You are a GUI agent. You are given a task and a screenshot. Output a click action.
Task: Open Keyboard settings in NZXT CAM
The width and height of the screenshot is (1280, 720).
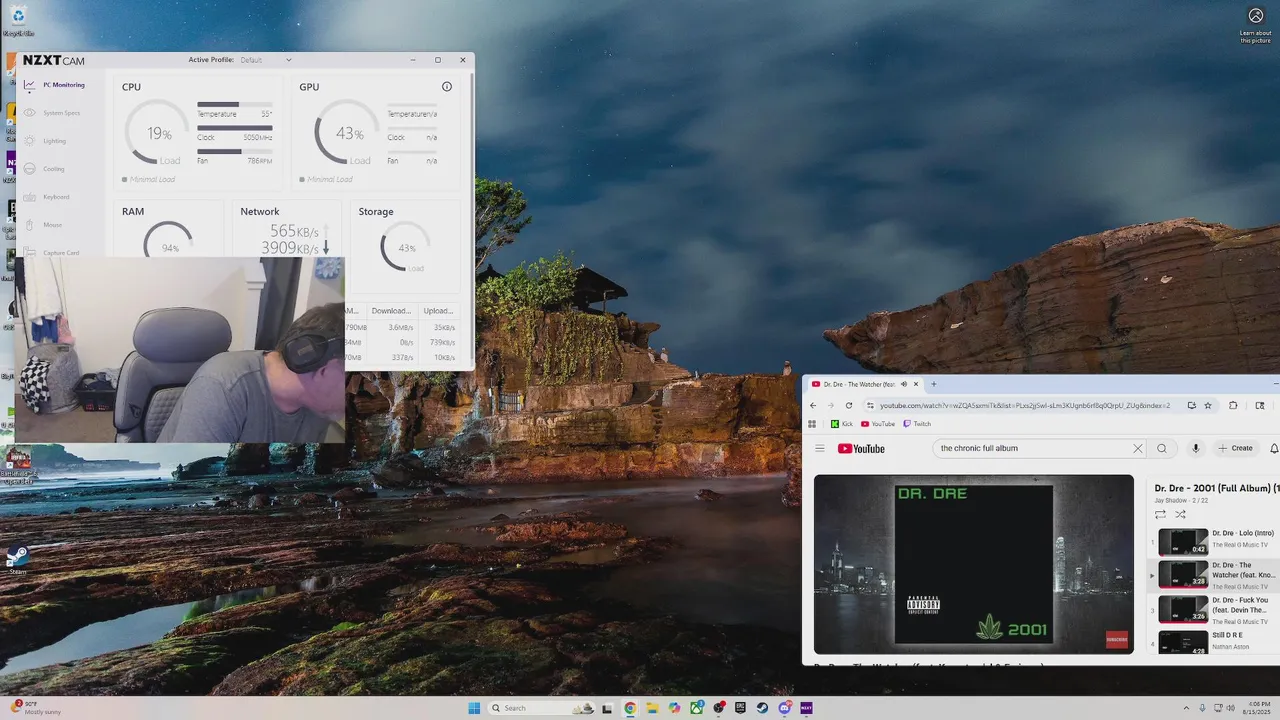pyautogui.click(x=48, y=197)
